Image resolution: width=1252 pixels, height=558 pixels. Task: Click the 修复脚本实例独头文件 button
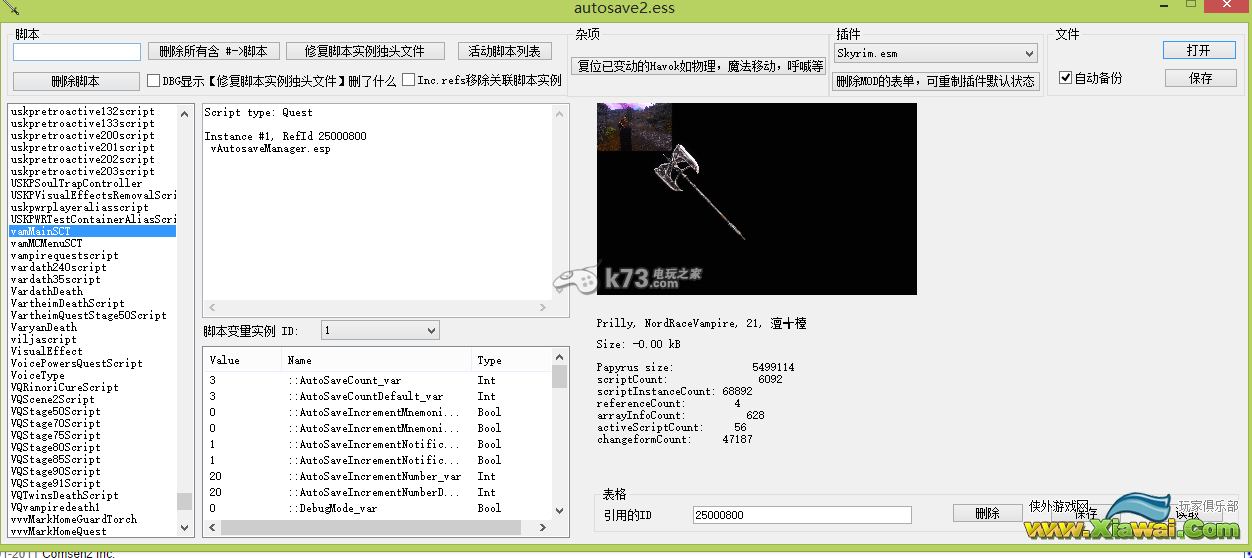(364, 51)
